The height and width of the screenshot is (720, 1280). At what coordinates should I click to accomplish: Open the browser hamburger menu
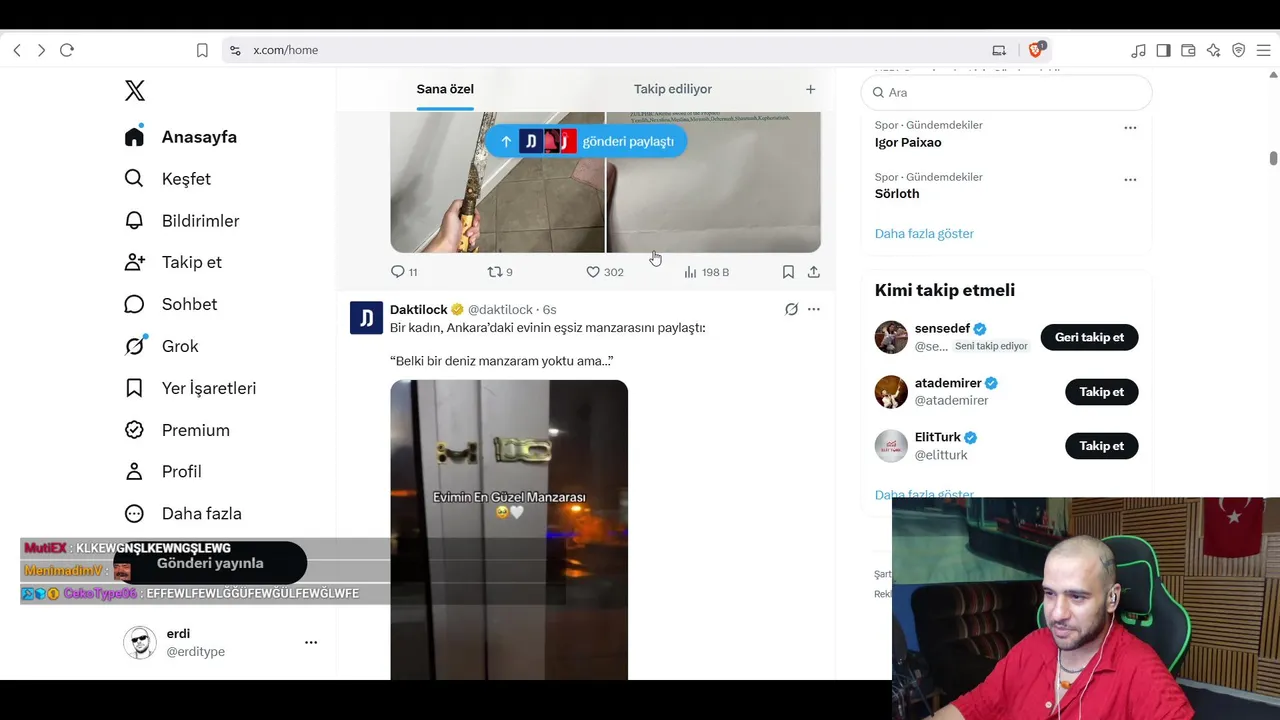(x=1264, y=50)
